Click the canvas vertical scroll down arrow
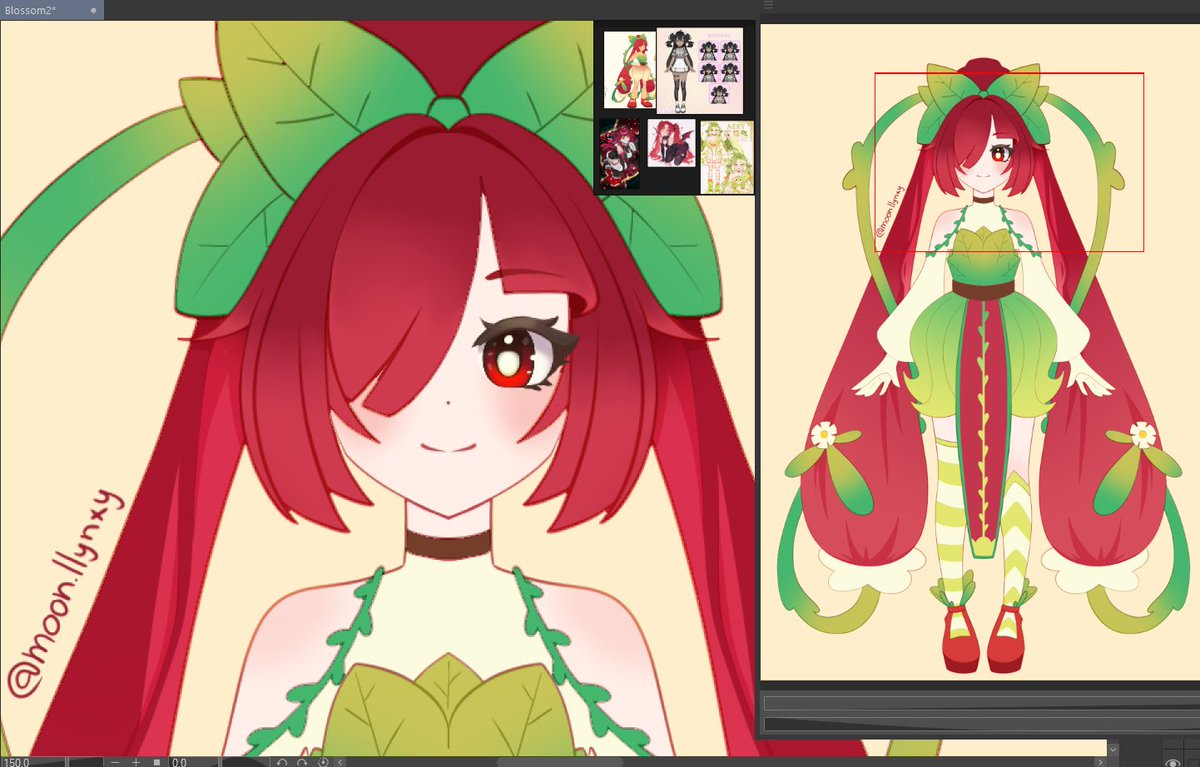 [1113, 749]
